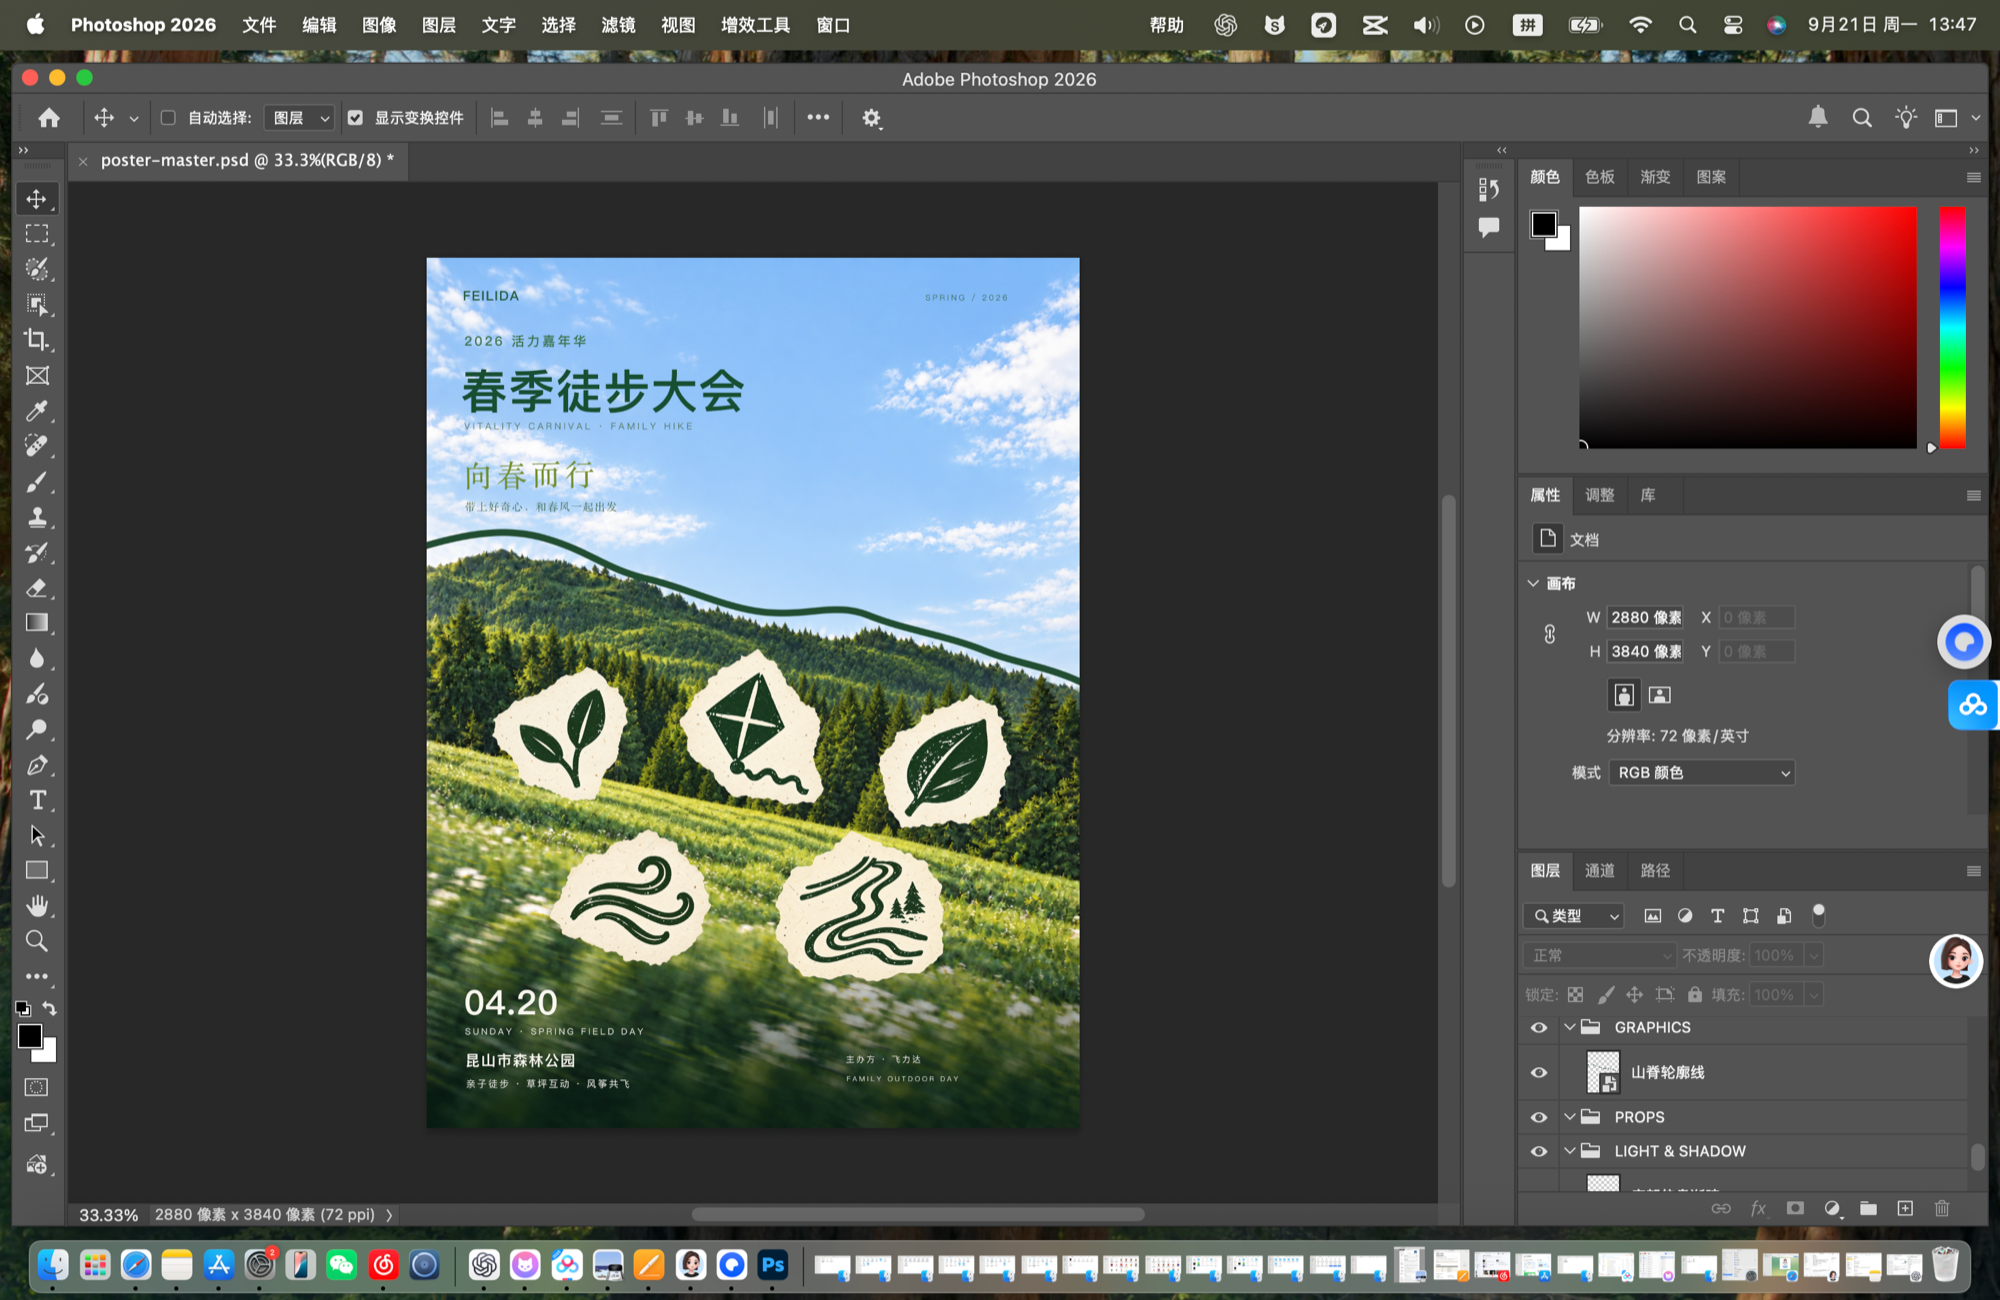Click the add layer mask icon

pos(1795,1208)
